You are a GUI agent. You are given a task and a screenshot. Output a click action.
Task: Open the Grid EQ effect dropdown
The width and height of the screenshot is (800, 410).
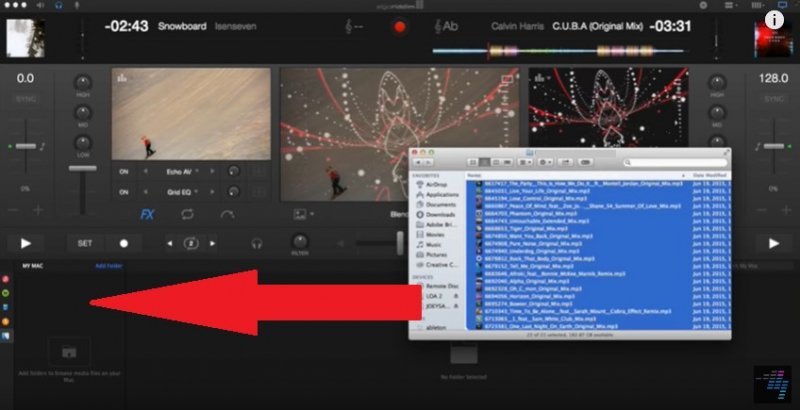(x=181, y=190)
